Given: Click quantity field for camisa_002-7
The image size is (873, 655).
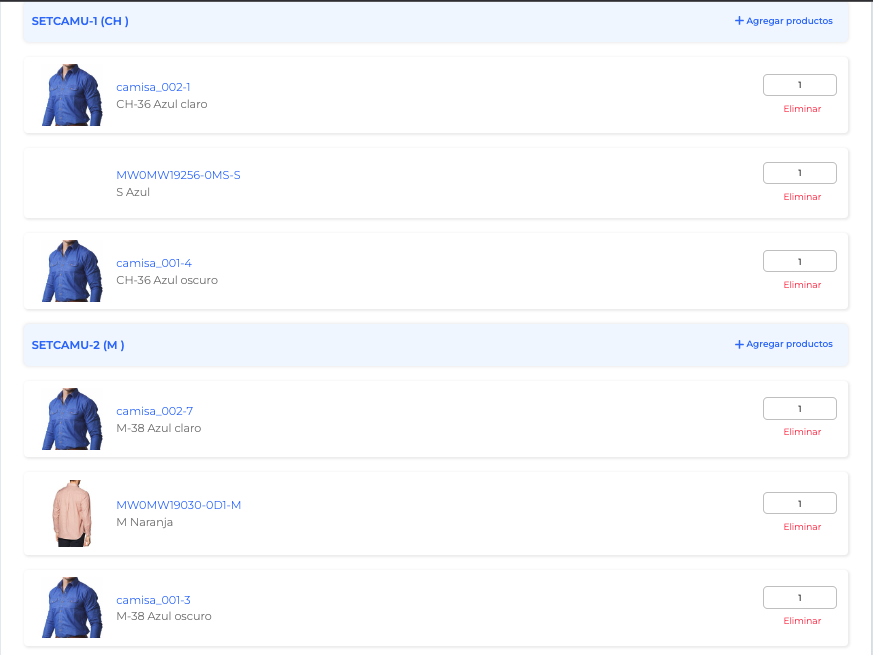Looking at the screenshot, I should [800, 409].
